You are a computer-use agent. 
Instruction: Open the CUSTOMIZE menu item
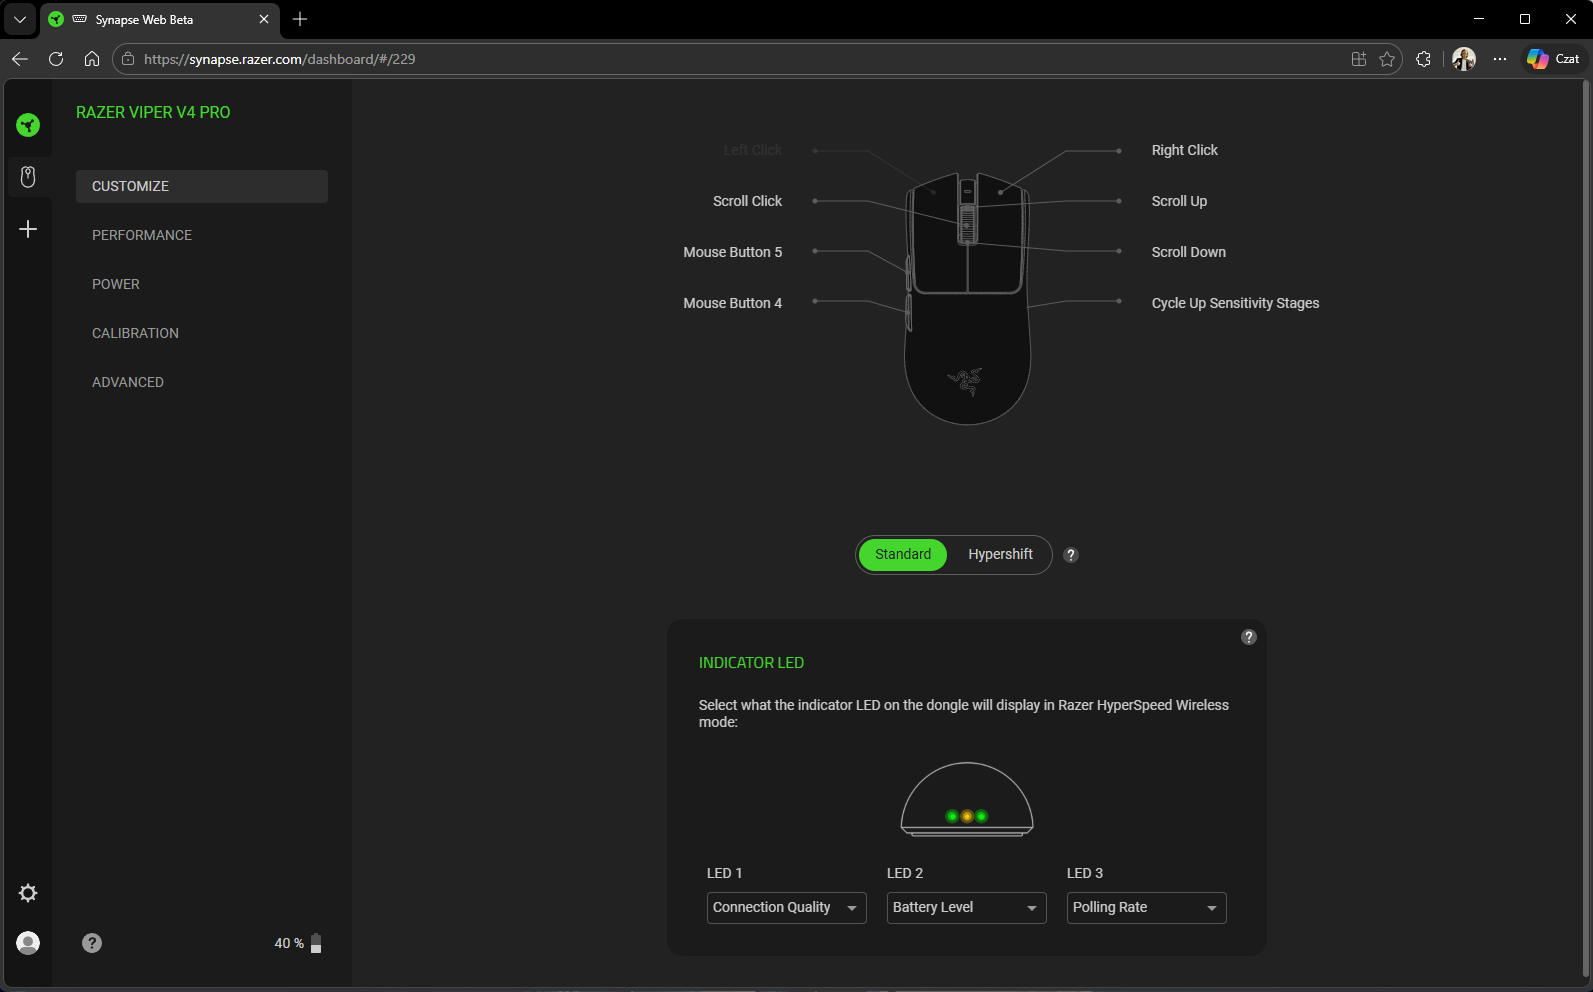(202, 186)
